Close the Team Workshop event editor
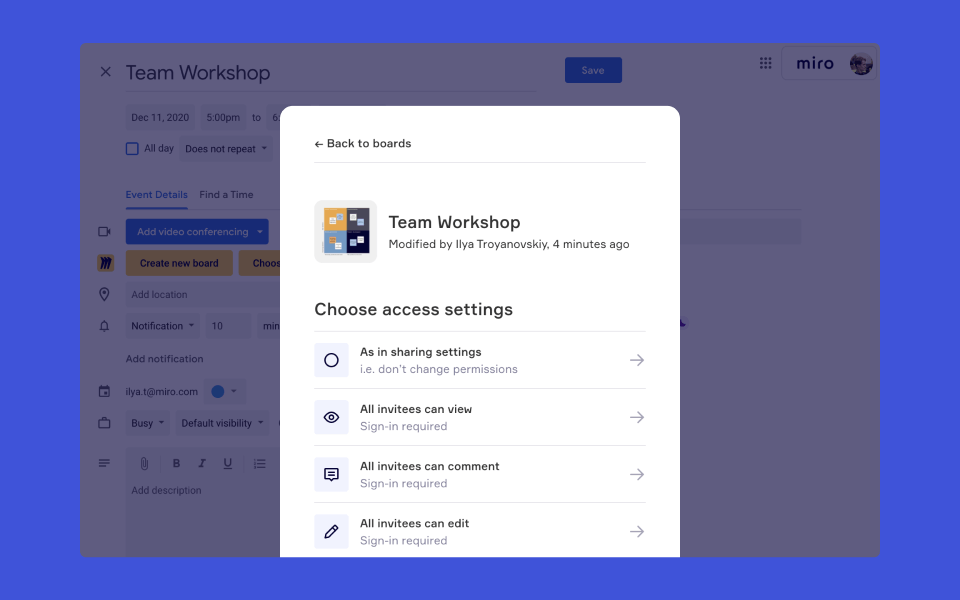 pos(105,72)
